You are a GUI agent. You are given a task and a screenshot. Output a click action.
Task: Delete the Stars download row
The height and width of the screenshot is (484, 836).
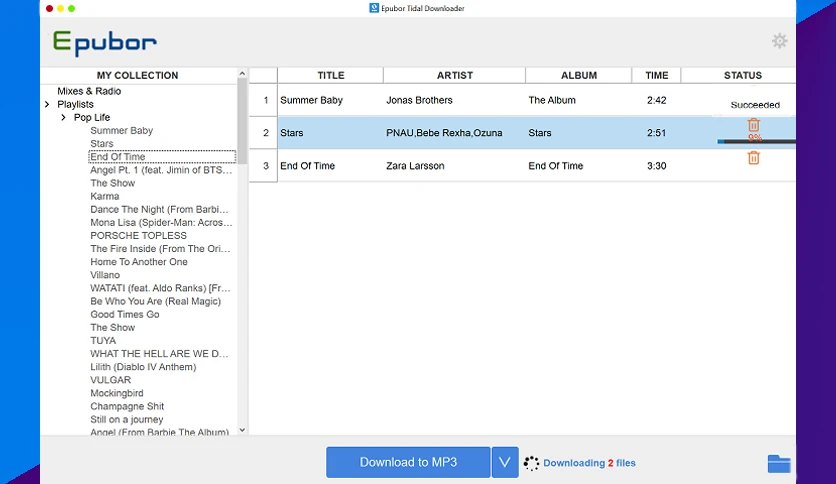(x=753, y=125)
